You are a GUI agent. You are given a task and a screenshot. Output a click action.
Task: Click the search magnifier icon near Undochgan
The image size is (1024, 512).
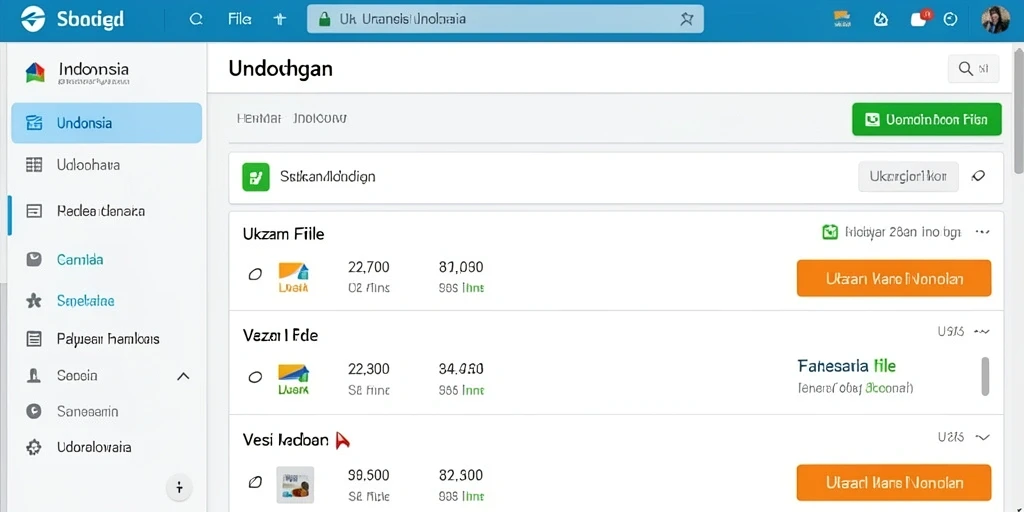click(965, 68)
